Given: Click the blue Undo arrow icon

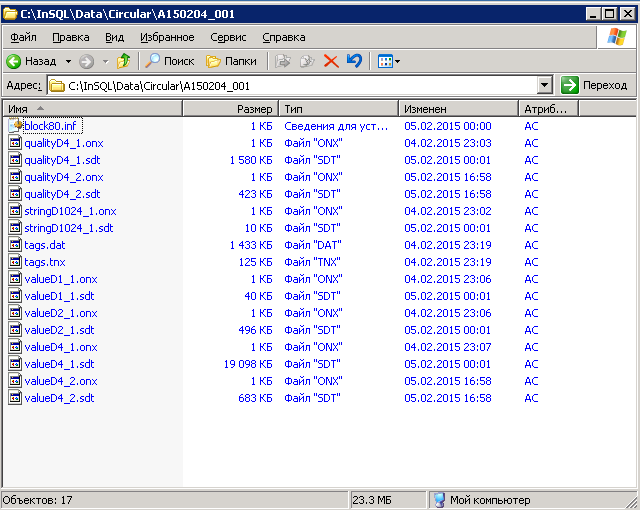Looking at the screenshot, I should (x=354, y=61).
